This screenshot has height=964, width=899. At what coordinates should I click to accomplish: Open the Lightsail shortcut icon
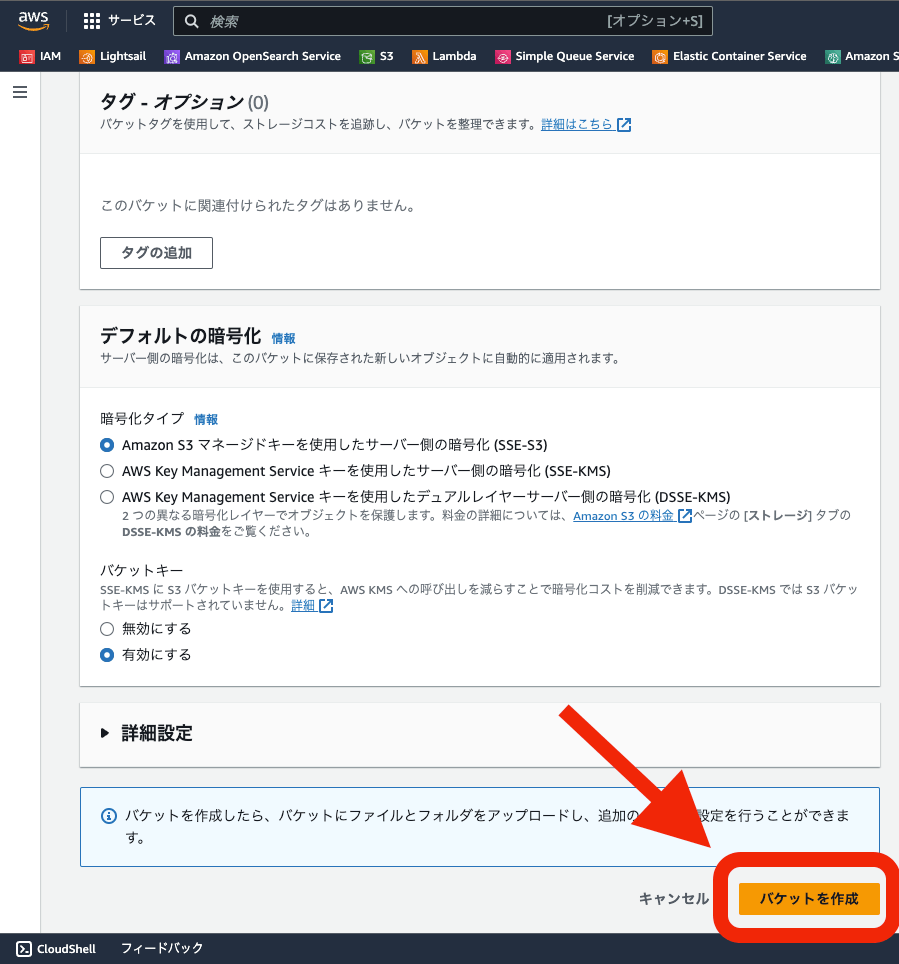[x=87, y=57]
